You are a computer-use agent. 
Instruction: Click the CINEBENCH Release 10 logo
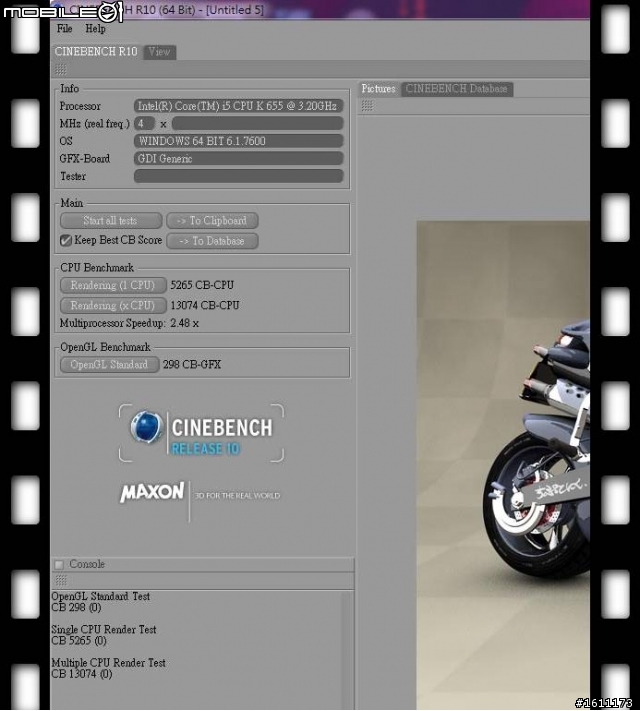pyautogui.click(x=201, y=433)
